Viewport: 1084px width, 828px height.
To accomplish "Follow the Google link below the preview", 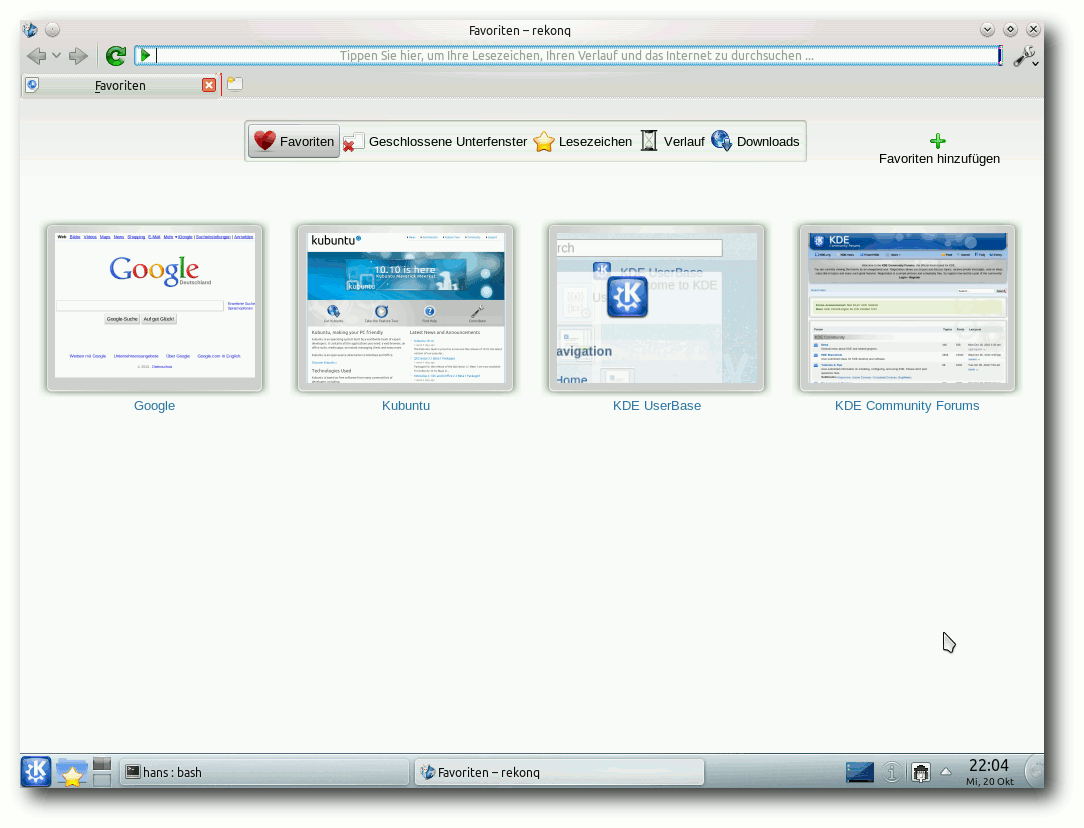I will [x=154, y=406].
